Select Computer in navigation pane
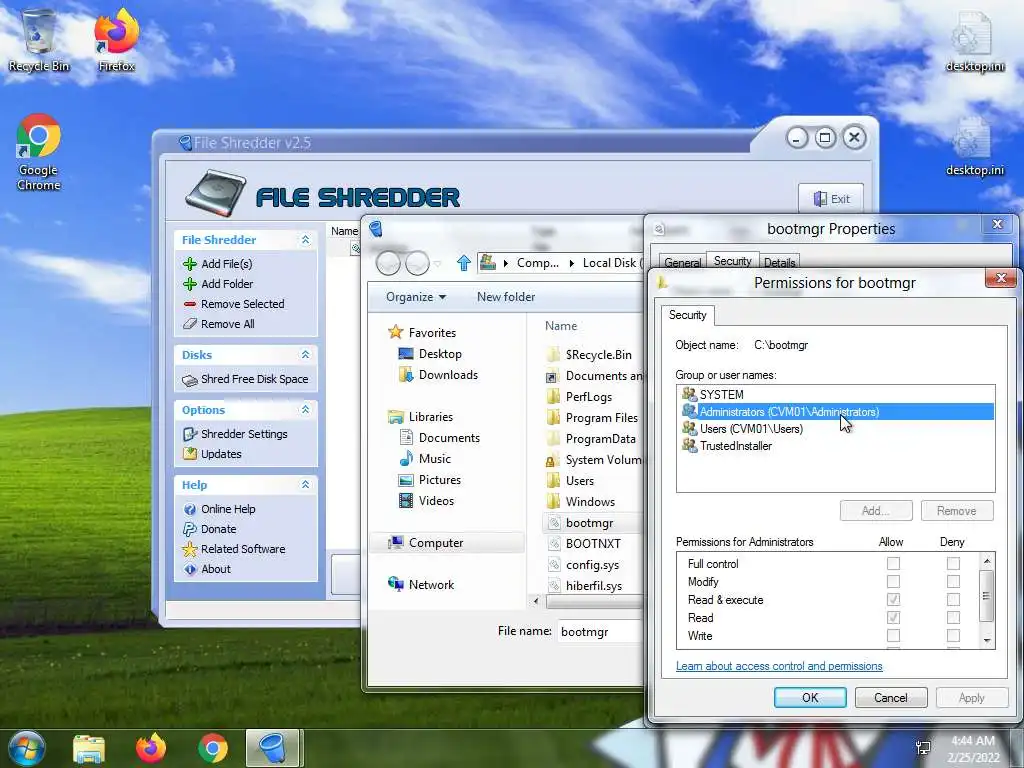This screenshot has width=1024, height=768. click(447, 543)
